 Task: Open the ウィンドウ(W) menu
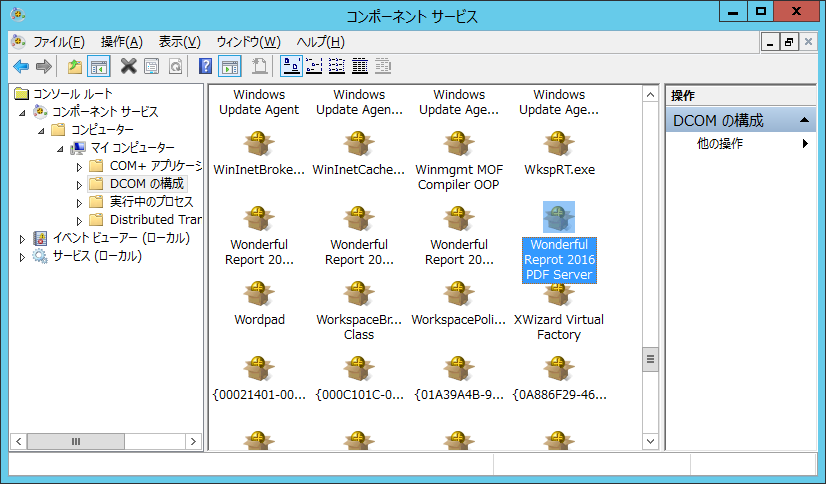tap(248, 42)
